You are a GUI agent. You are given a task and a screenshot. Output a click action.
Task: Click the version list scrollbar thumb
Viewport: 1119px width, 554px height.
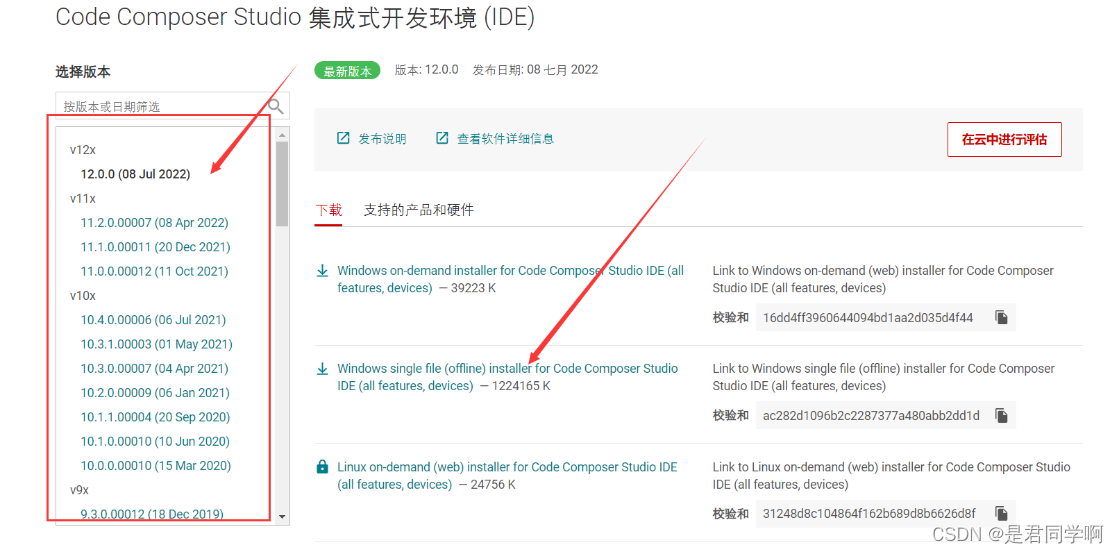pyautogui.click(x=282, y=183)
